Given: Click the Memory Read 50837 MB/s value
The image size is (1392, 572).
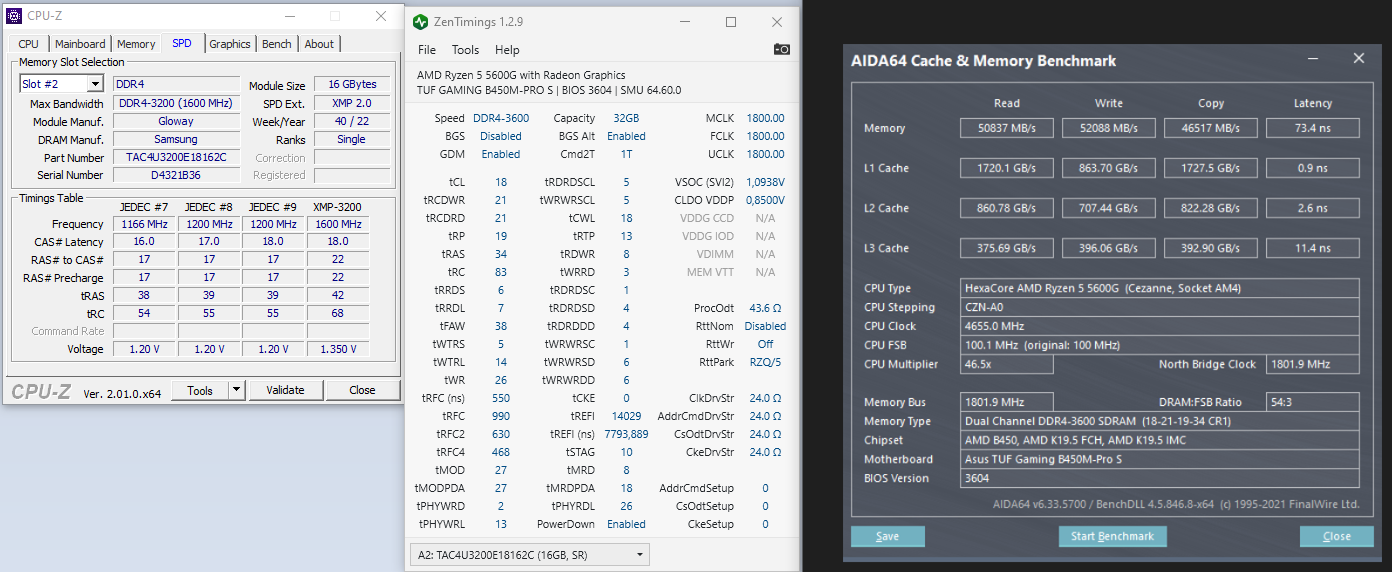Looking at the screenshot, I should coord(1007,128).
